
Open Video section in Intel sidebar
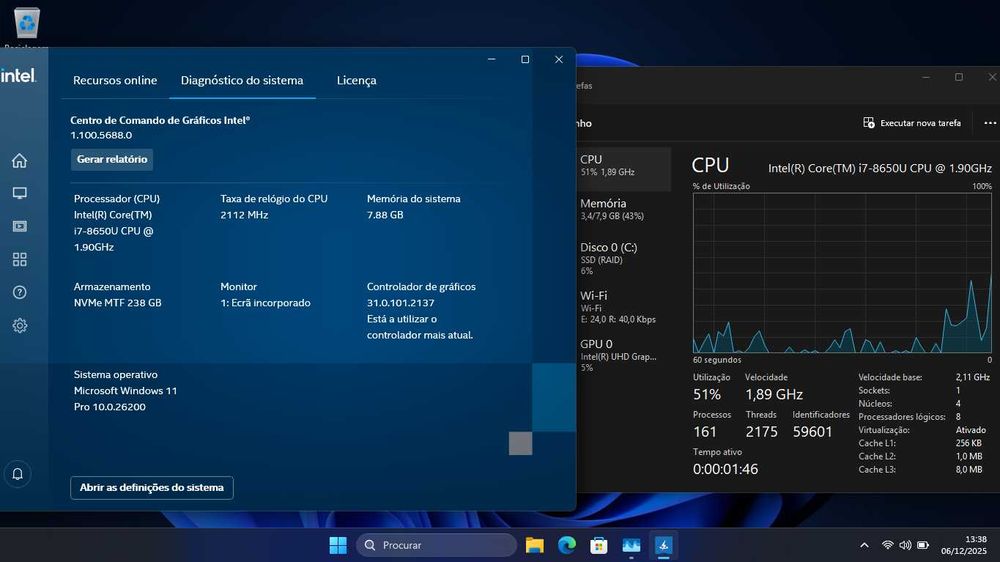[19, 226]
